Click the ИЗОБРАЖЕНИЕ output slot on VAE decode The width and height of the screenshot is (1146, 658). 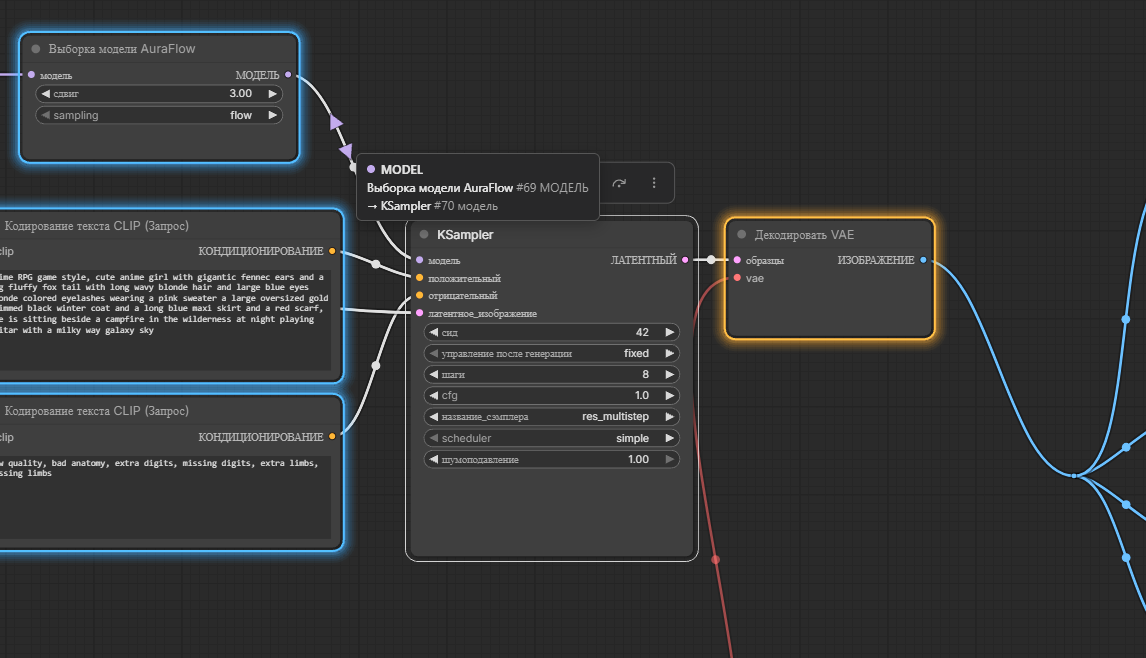(924, 260)
